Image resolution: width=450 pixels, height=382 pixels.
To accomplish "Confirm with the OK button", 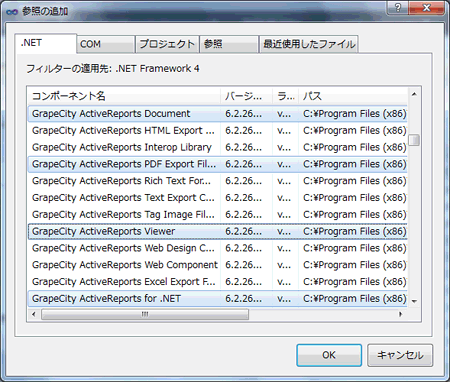I will coord(329,355).
